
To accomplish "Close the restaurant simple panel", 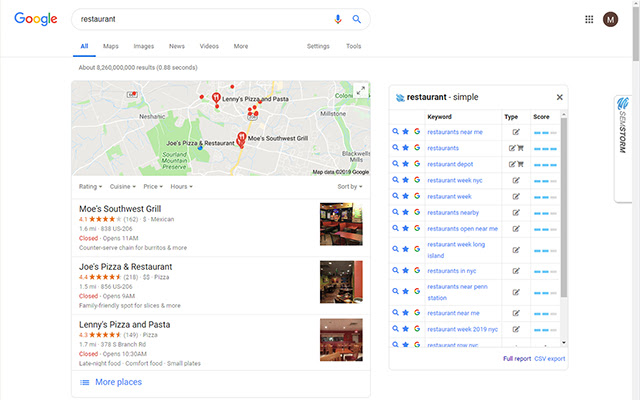I will 560,97.
